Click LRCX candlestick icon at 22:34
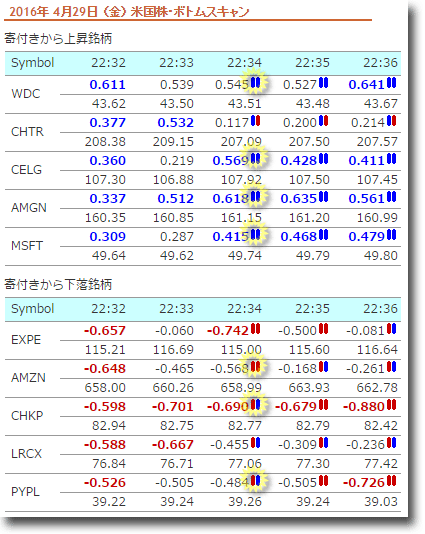Viewport: 425px width, 534px height. (255, 443)
